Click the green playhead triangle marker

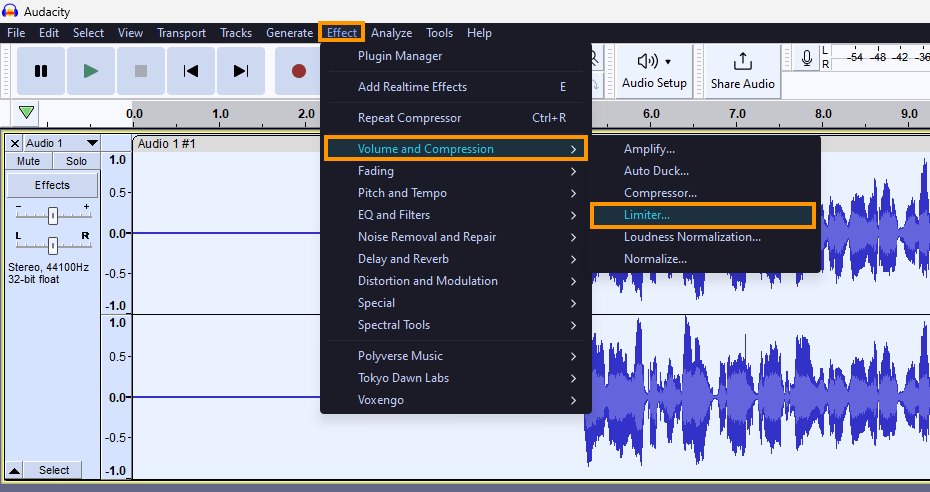click(x=26, y=112)
